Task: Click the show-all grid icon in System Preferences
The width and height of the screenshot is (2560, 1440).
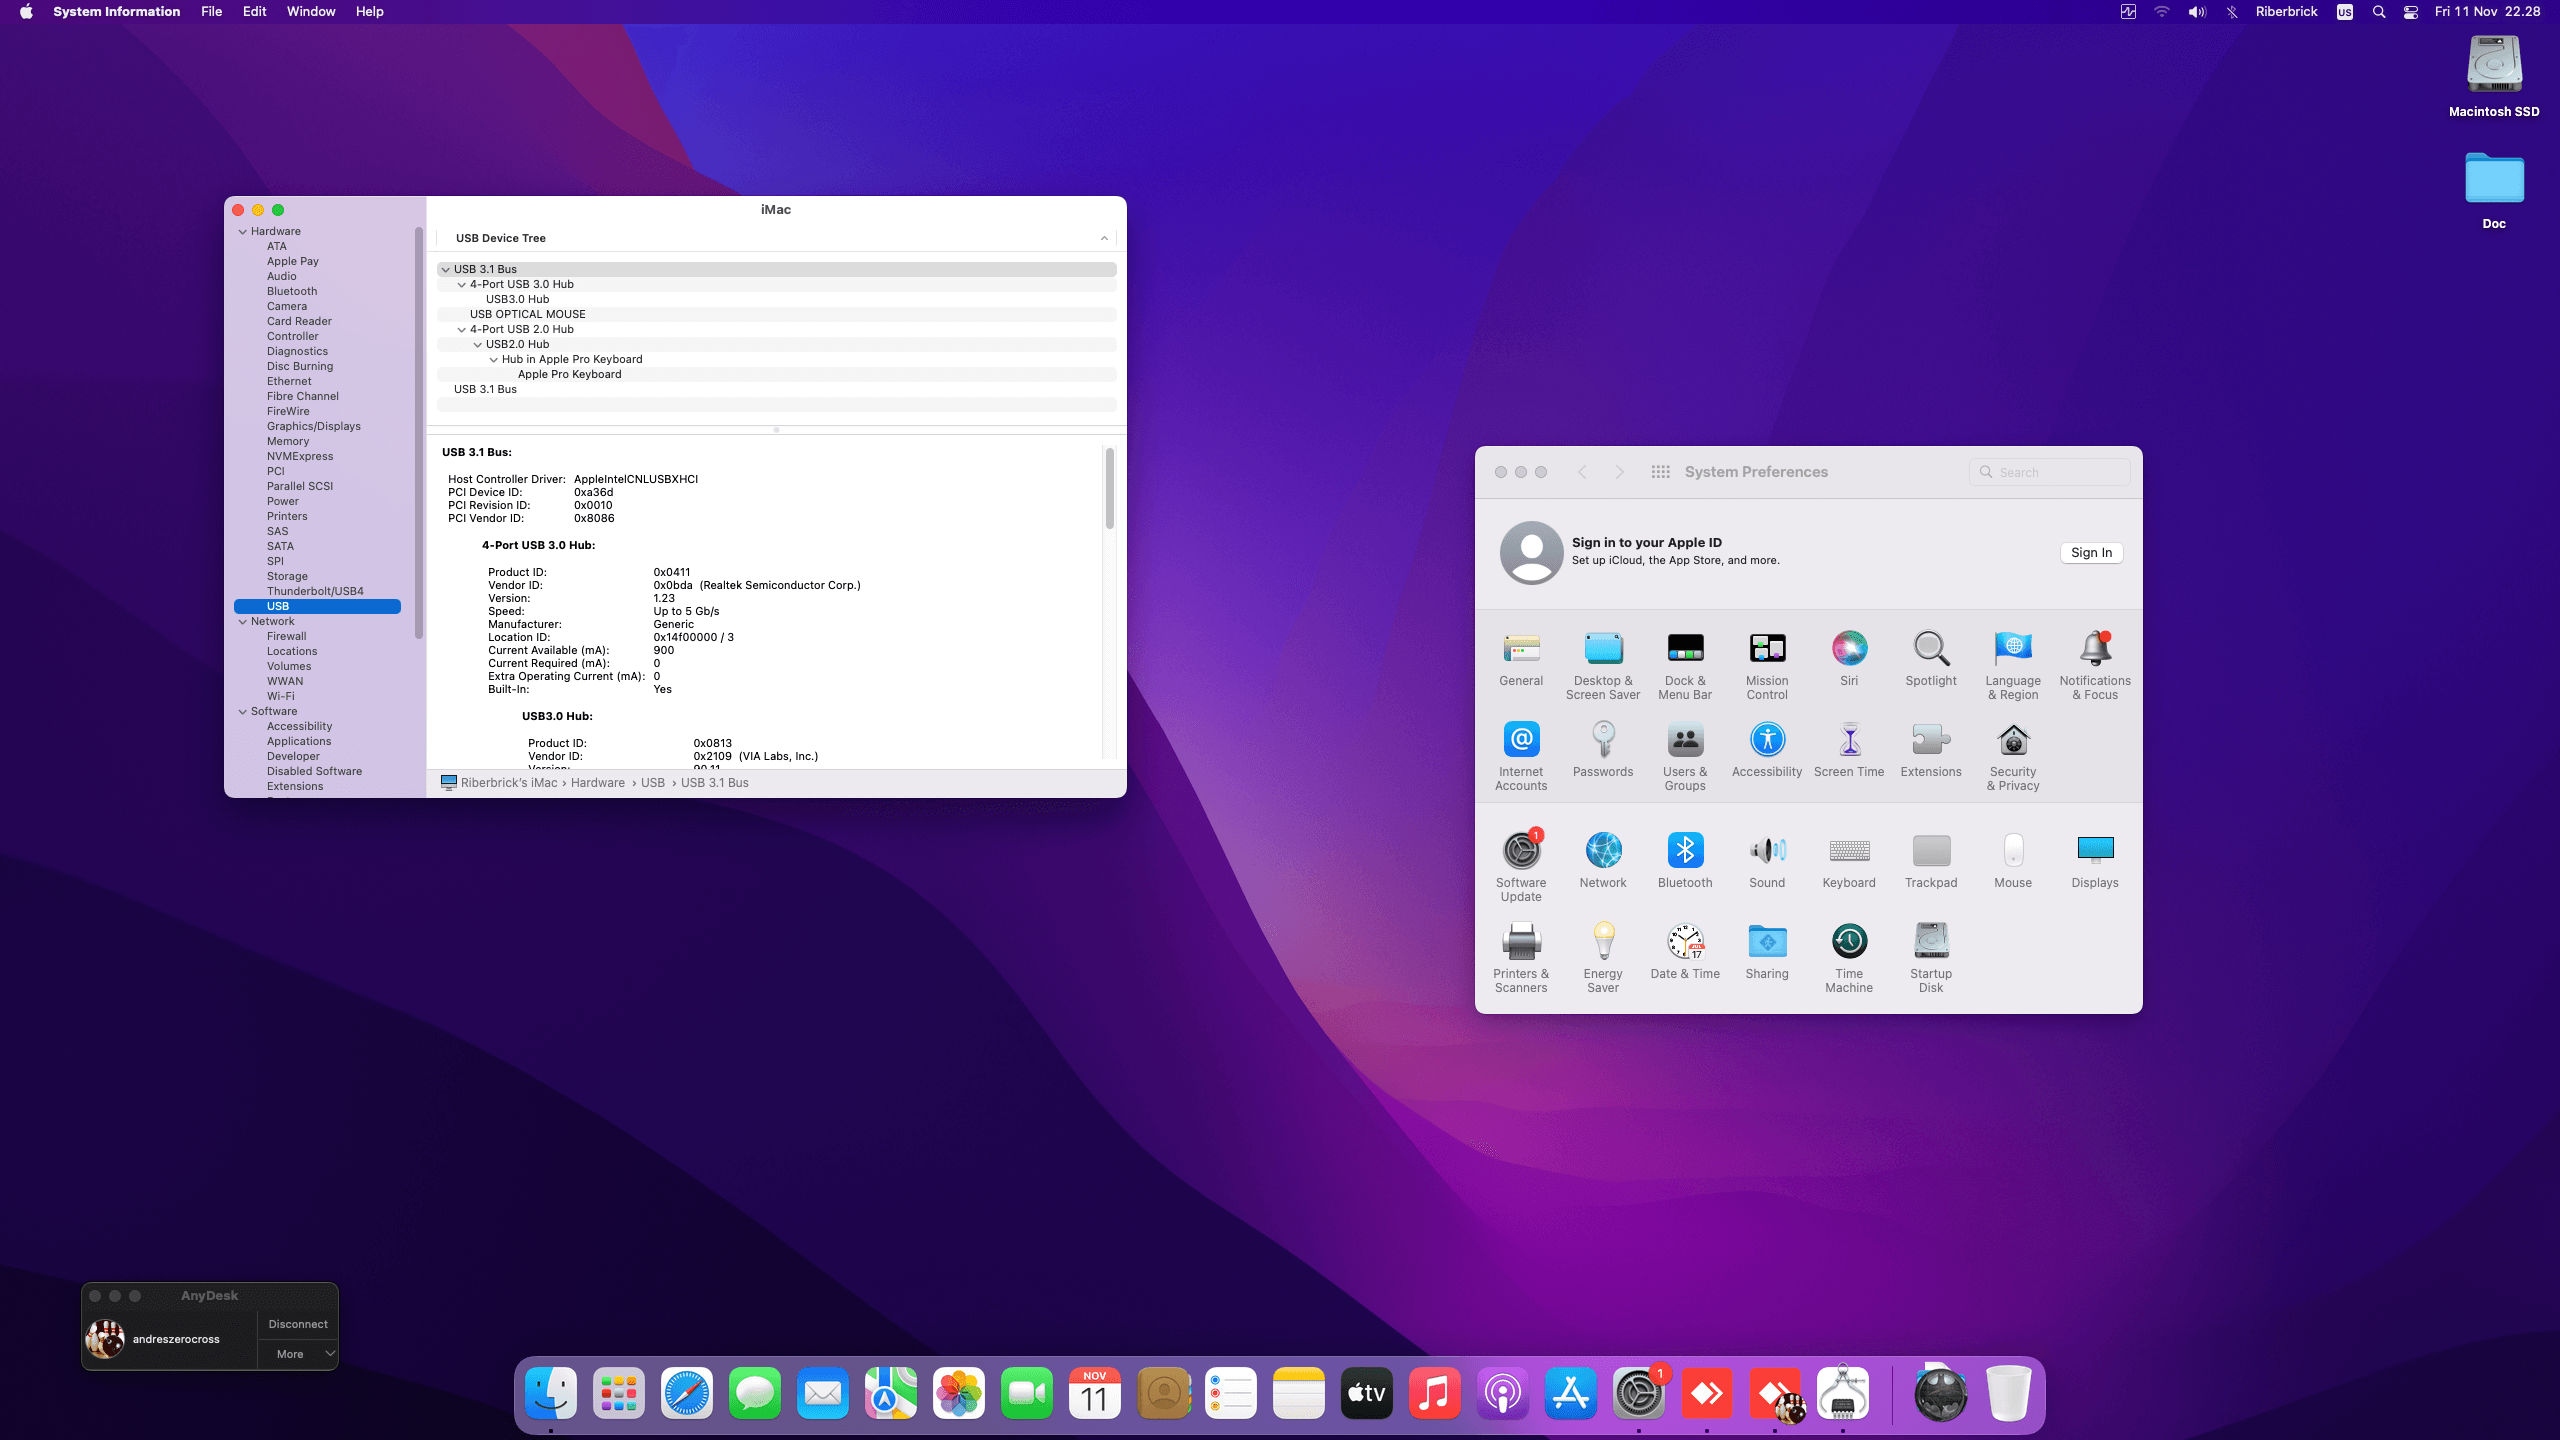Action: (1661, 472)
